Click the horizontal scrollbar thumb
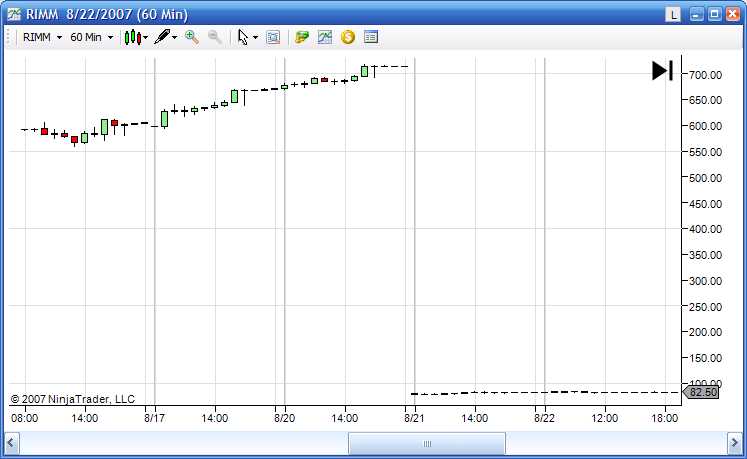Viewport: 747px width, 459px height. tap(427, 444)
